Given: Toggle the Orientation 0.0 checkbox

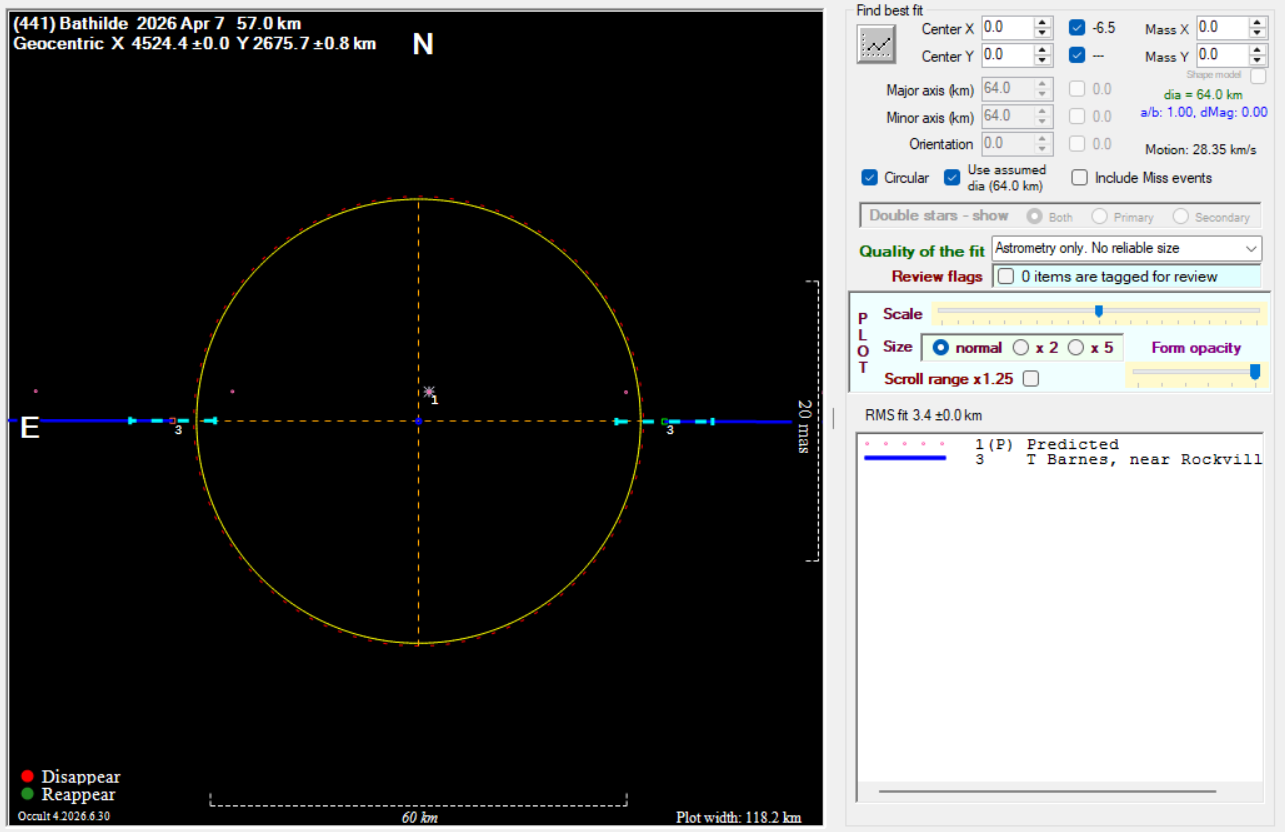Looking at the screenshot, I should point(1077,144).
